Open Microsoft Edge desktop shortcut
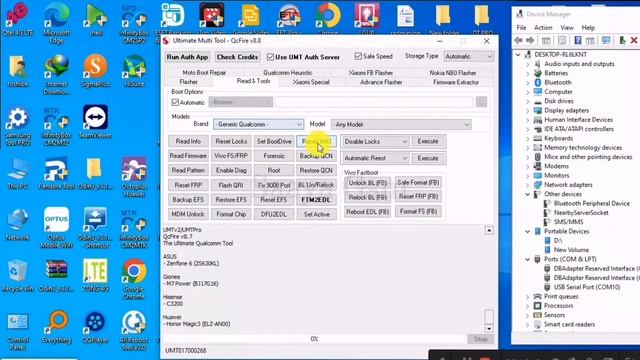Screen dimensions: 640x360 tap(57, 22)
